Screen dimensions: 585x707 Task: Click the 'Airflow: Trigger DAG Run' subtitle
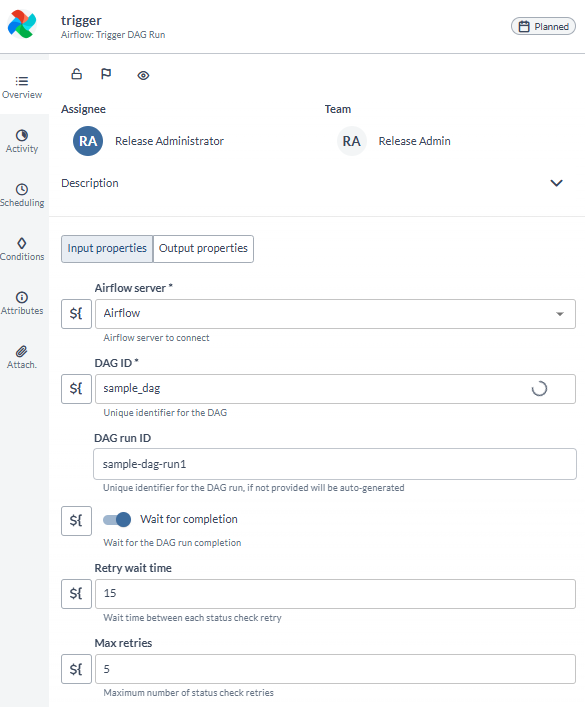(x=113, y=35)
